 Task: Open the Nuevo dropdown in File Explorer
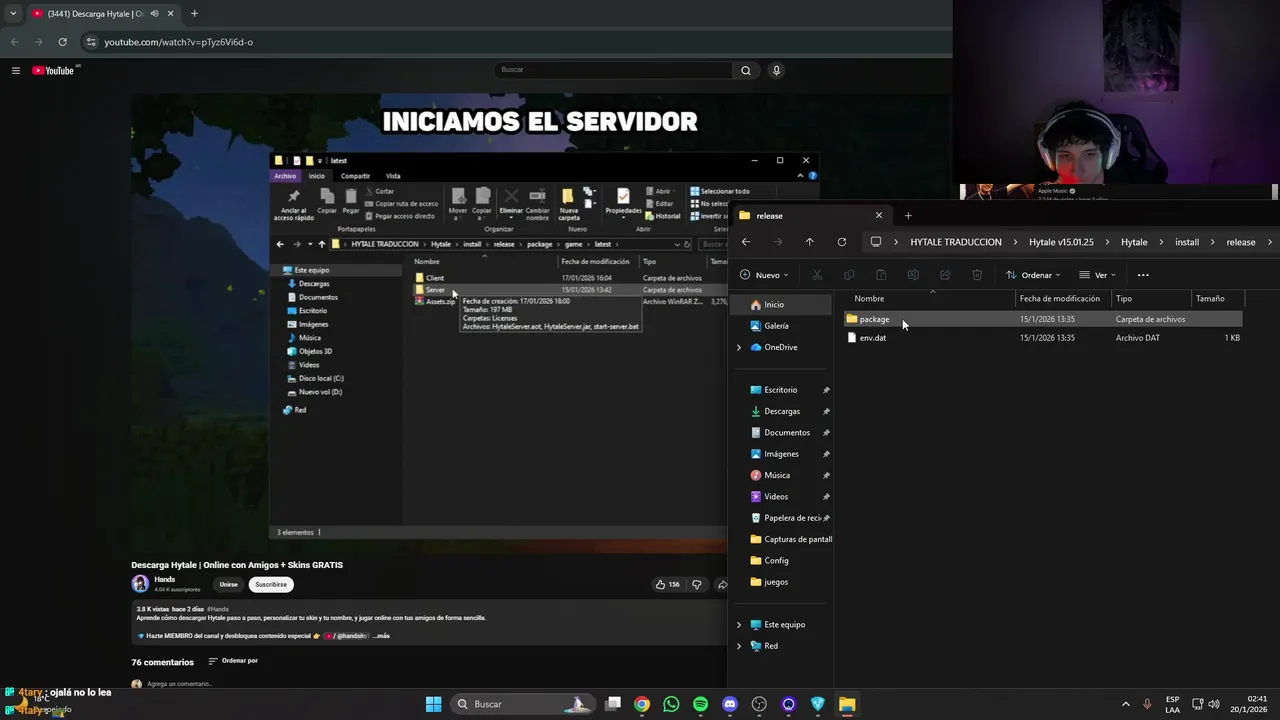point(765,275)
